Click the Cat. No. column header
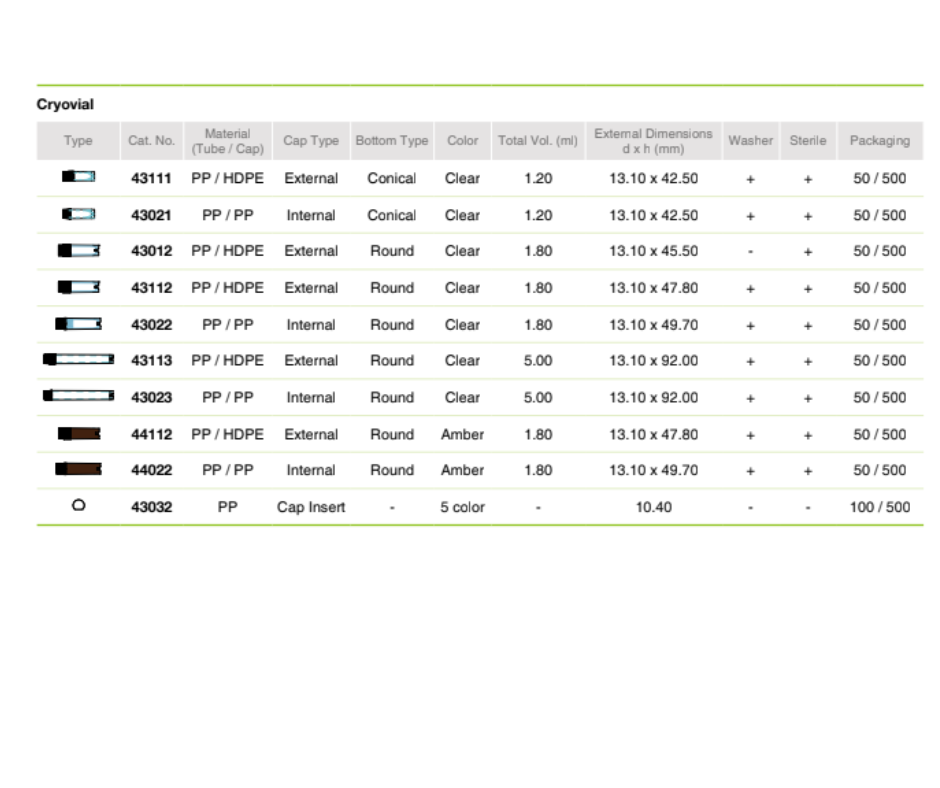 point(151,141)
